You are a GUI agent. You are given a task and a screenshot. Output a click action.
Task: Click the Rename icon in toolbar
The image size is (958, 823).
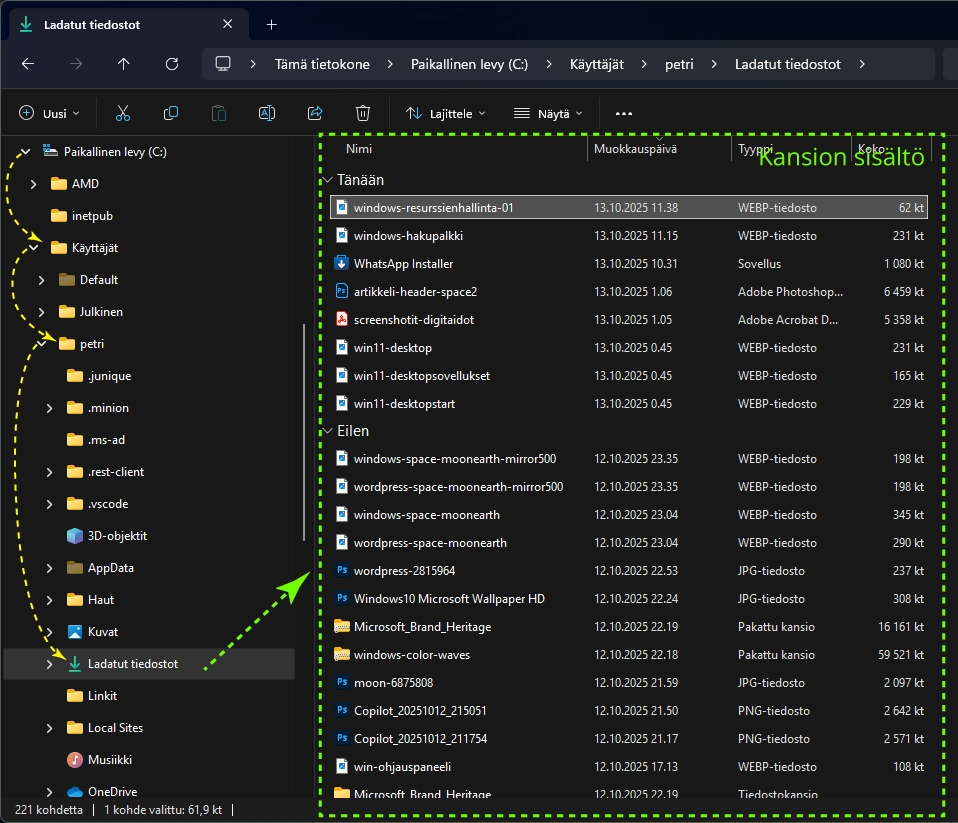coord(267,114)
